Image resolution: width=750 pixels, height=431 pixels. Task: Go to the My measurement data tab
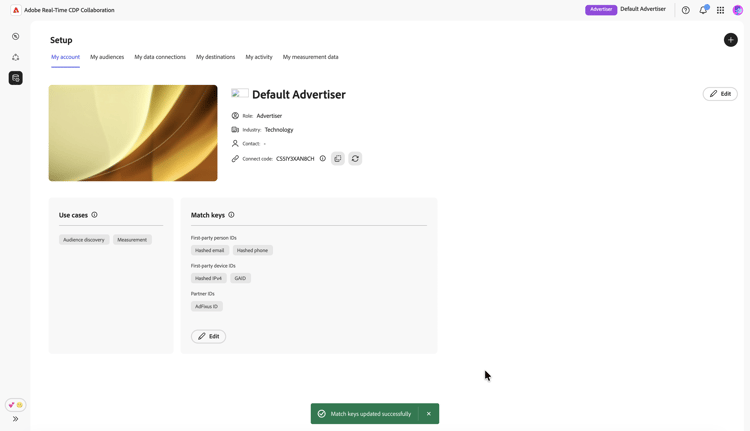pos(310,57)
